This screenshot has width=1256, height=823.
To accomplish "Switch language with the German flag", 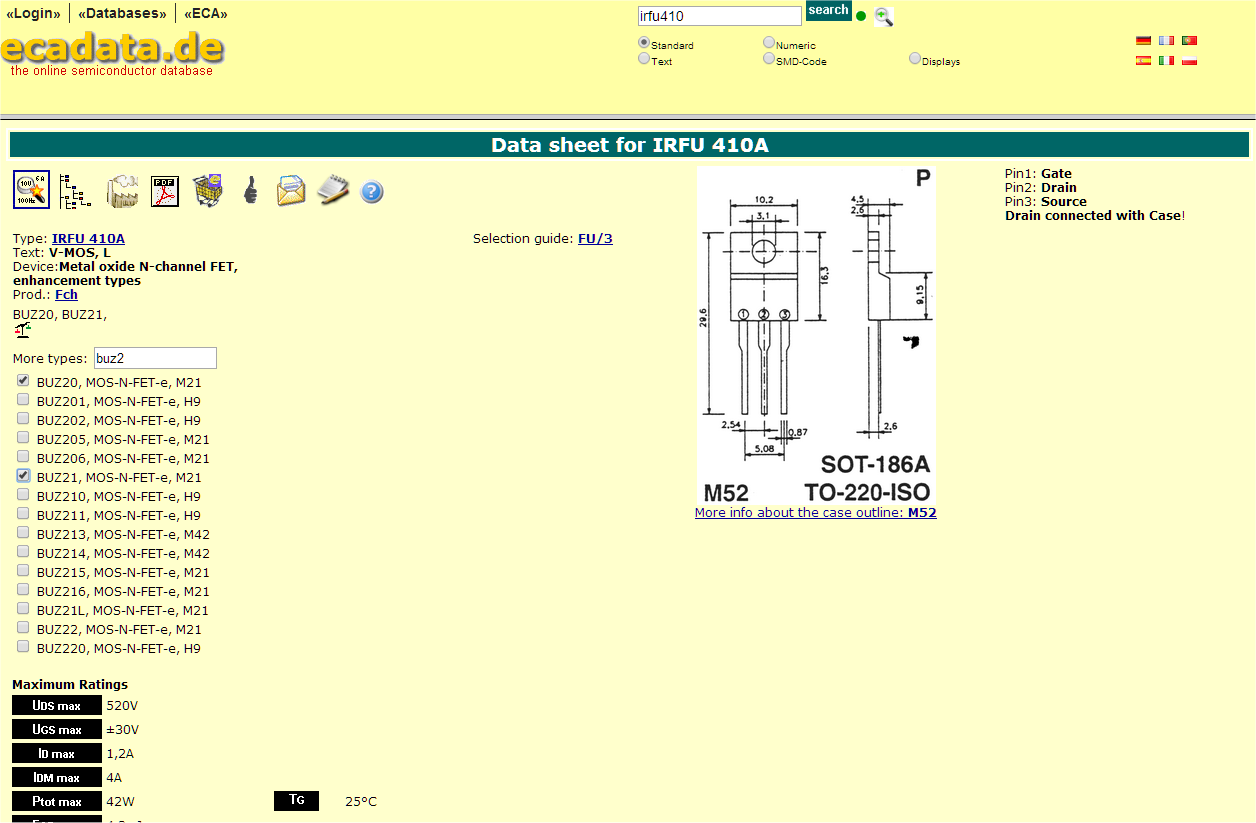I will [x=1143, y=41].
